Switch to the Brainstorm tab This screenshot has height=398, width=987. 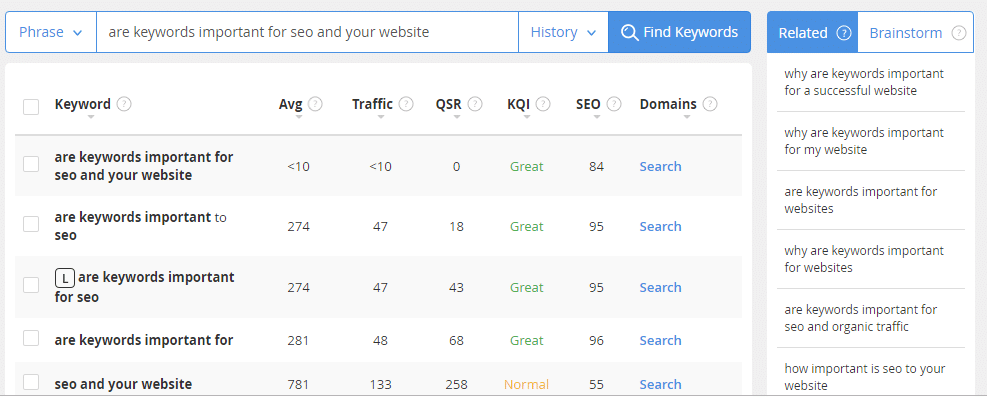click(x=915, y=33)
